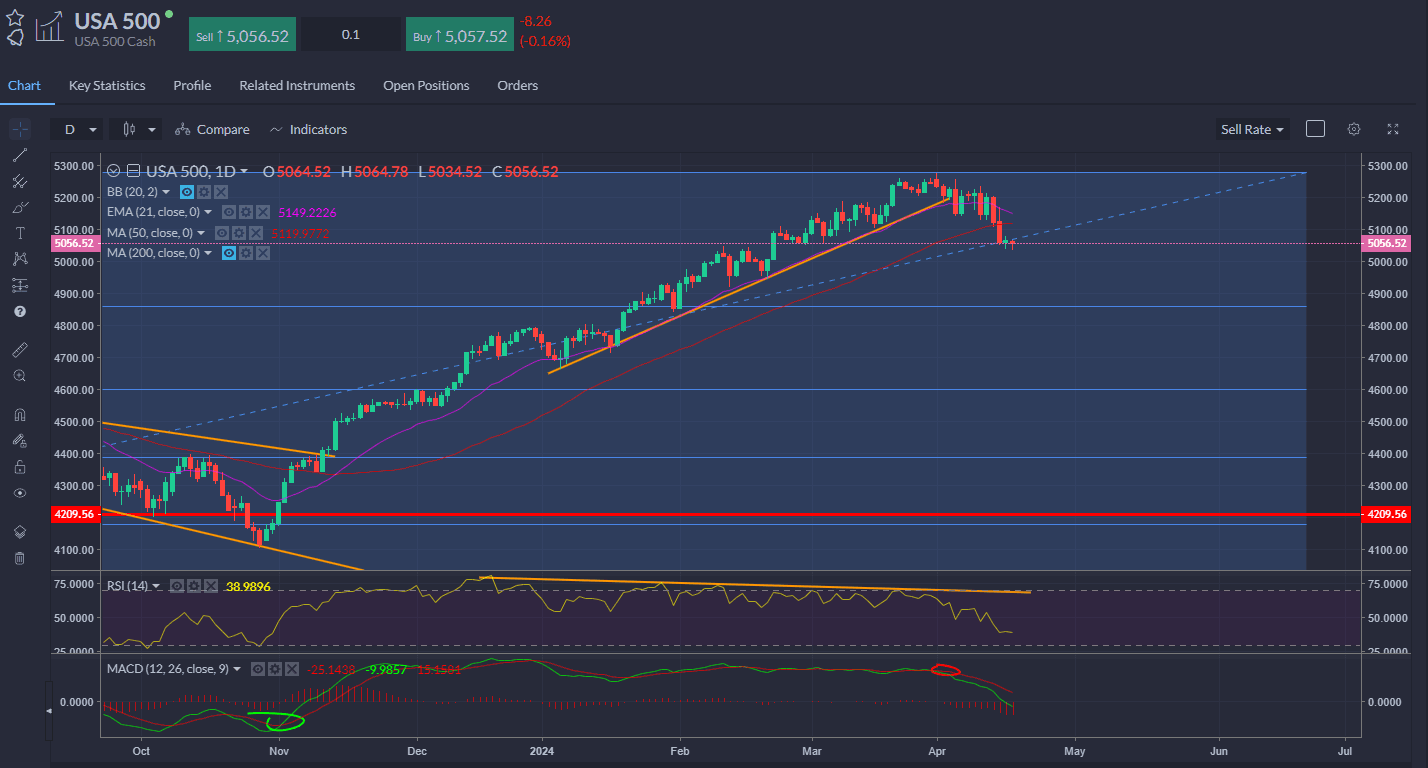
Task: Open the candlestick chart type dropdown
Action: 135,129
